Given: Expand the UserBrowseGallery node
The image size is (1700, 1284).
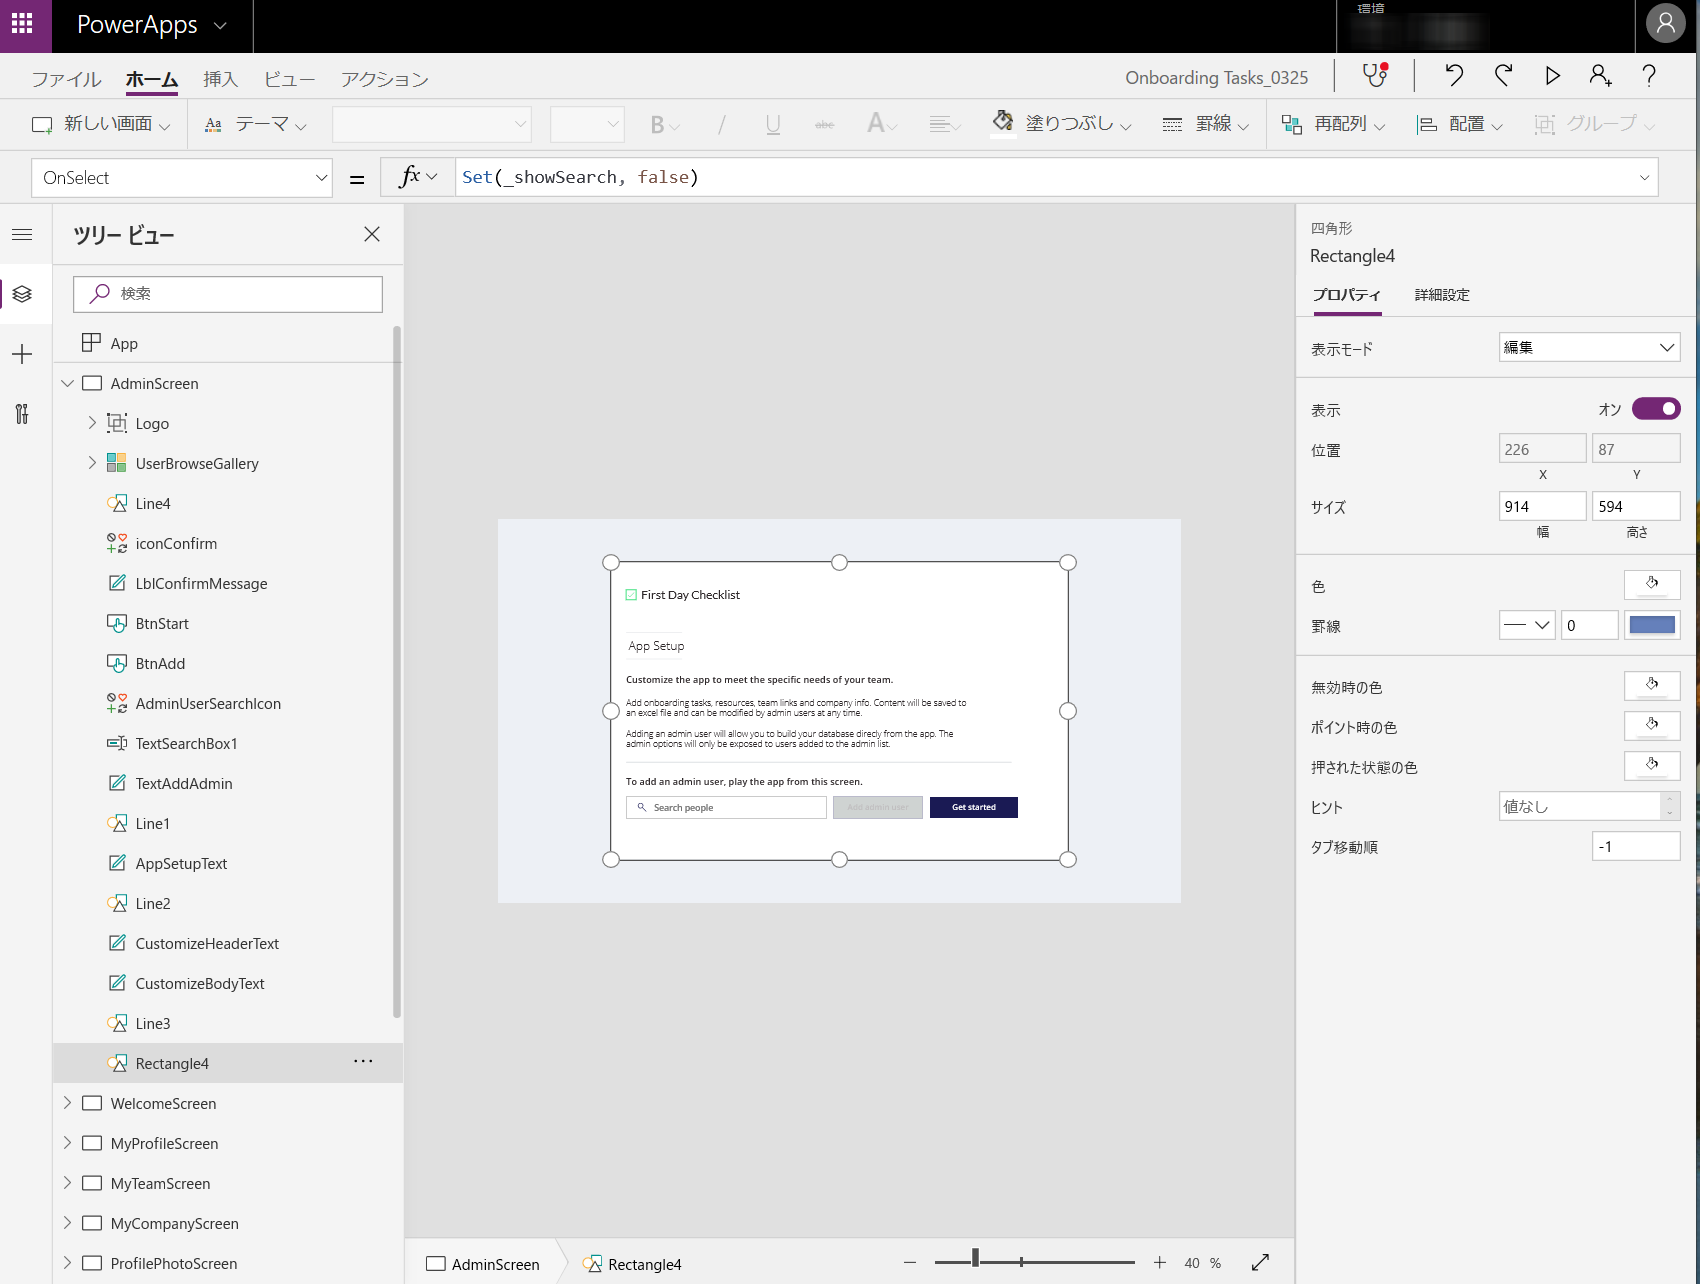Looking at the screenshot, I should point(92,463).
